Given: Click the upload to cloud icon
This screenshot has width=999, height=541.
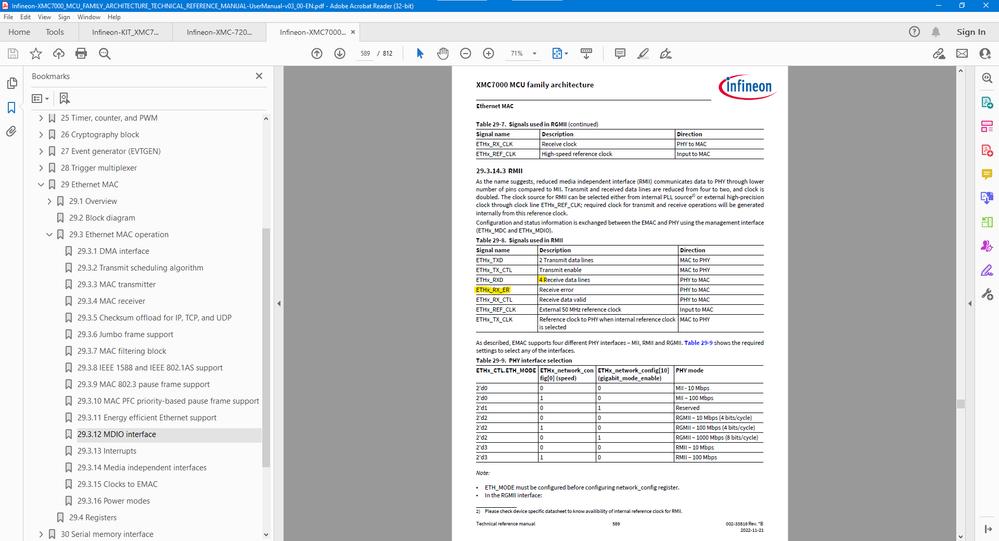Looking at the screenshot, I should pyautogui.click(x=59, y=54).
